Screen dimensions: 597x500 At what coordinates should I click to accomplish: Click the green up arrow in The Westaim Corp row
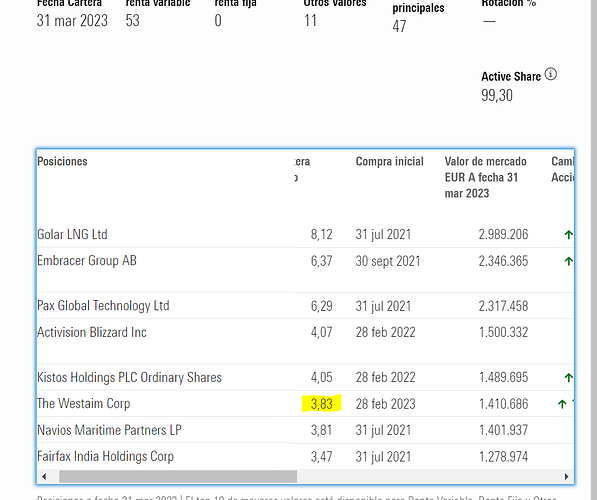coord(562,404)
